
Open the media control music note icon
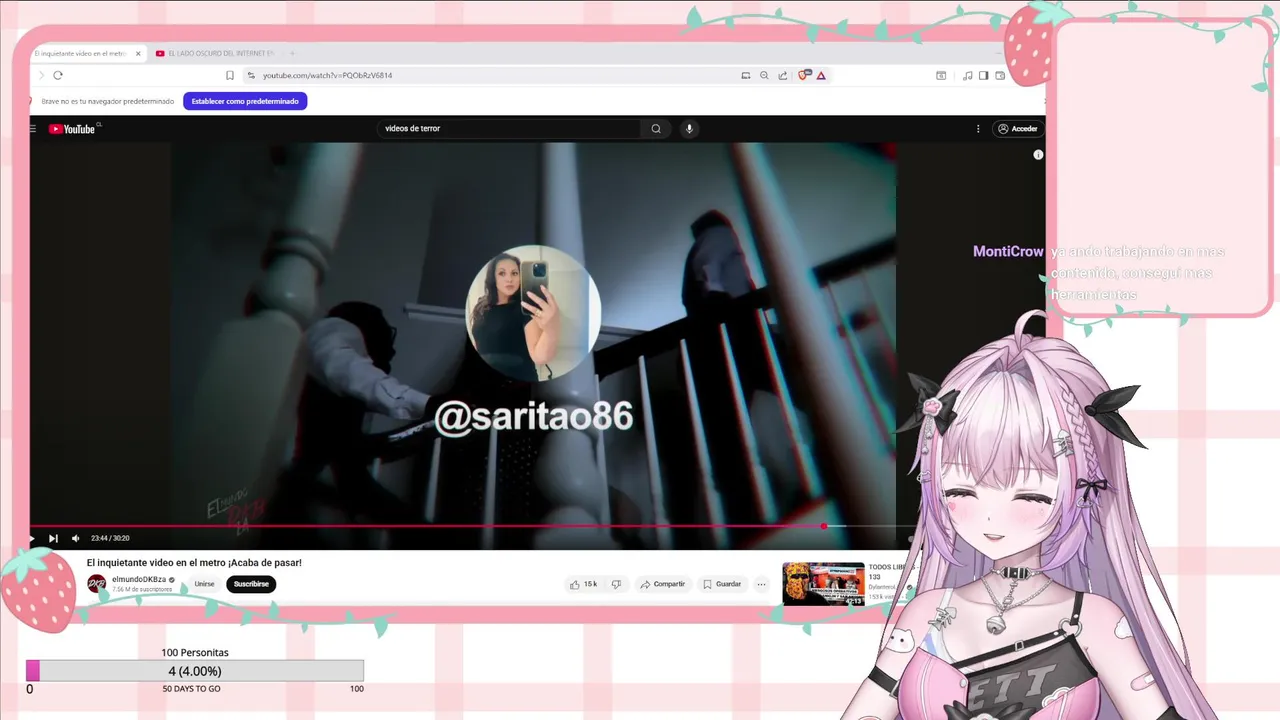tap(967, 75)
